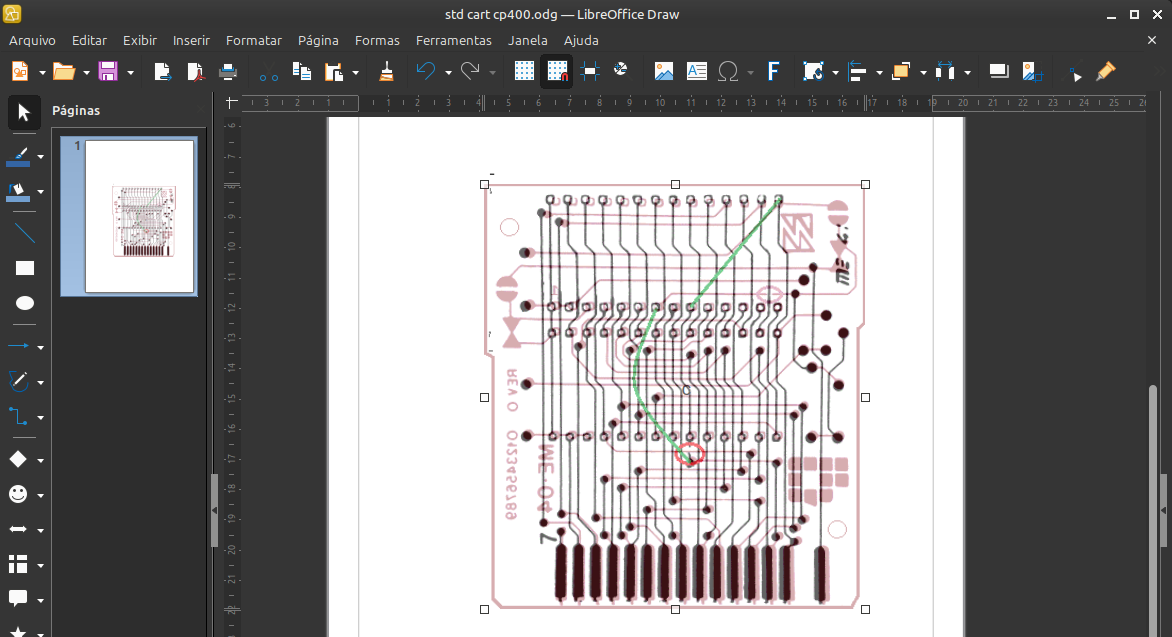The height and width of the screenshot is (637, 1172).
Task: Open the Undo history dropdown arrow
Action: pos(448,72)
